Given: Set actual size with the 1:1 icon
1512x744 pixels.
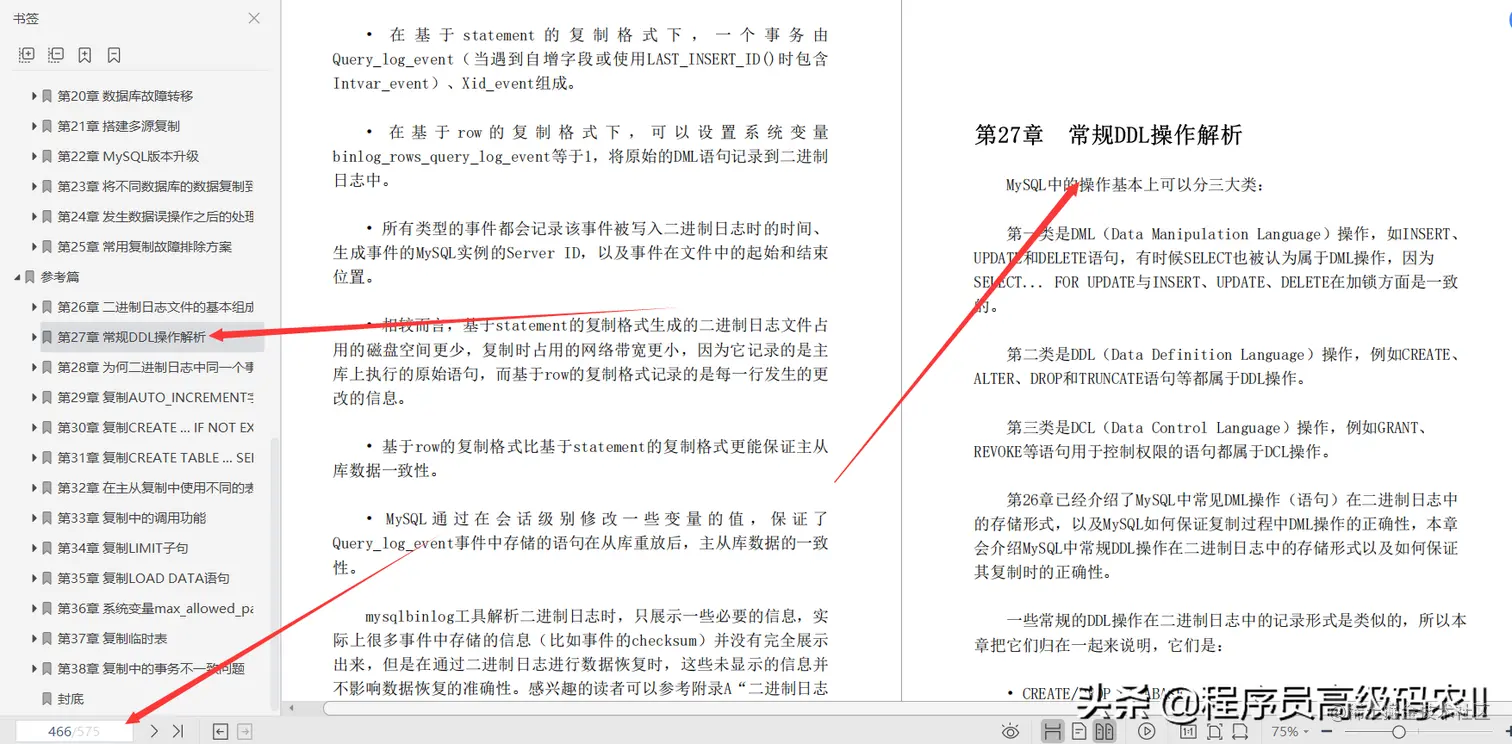Looking at the screenshot, I should [1188, 730].
